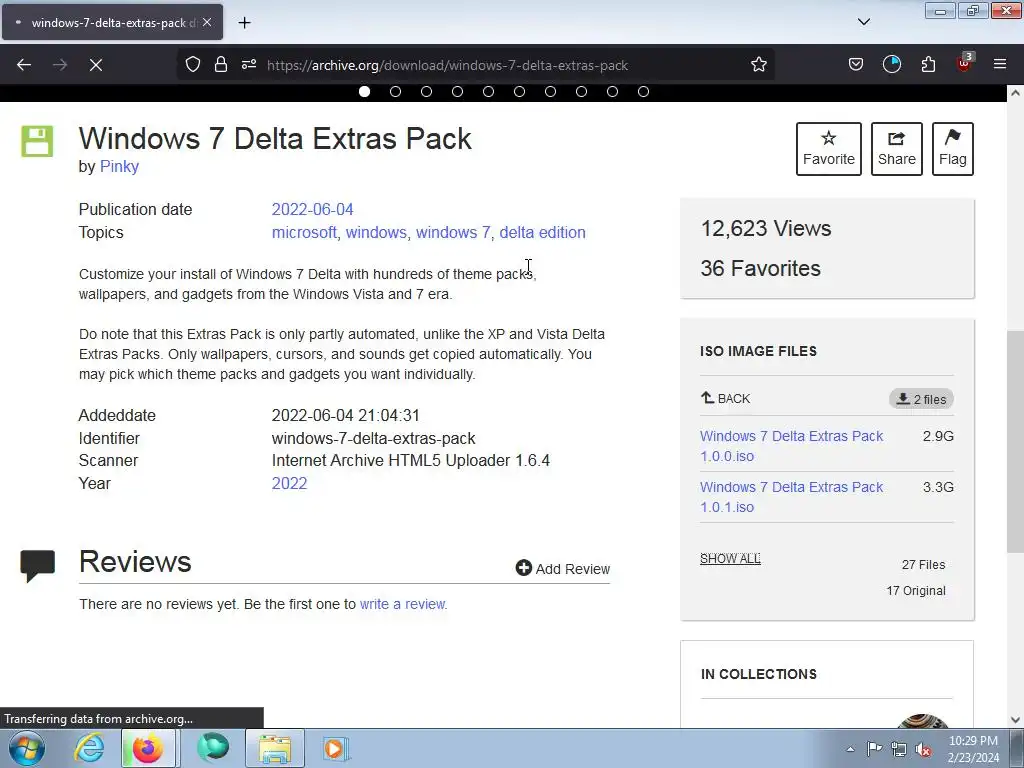1024x768 pixels.
Task: Open the Extensions puzzle icon
Action: coord(928,65)
